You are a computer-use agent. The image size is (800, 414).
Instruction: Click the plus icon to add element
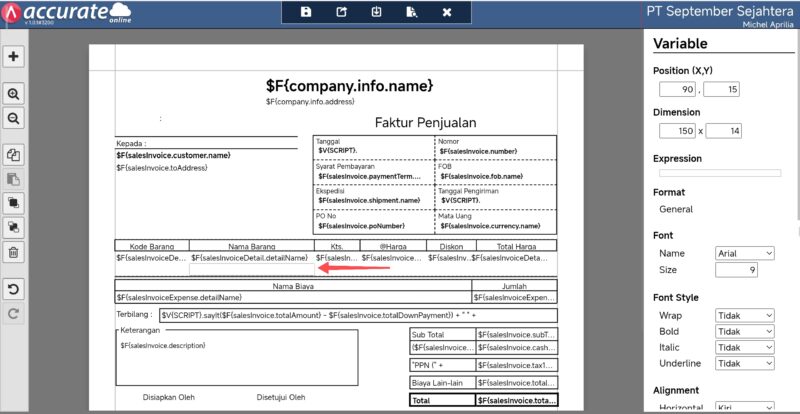(x=14, y=56)
